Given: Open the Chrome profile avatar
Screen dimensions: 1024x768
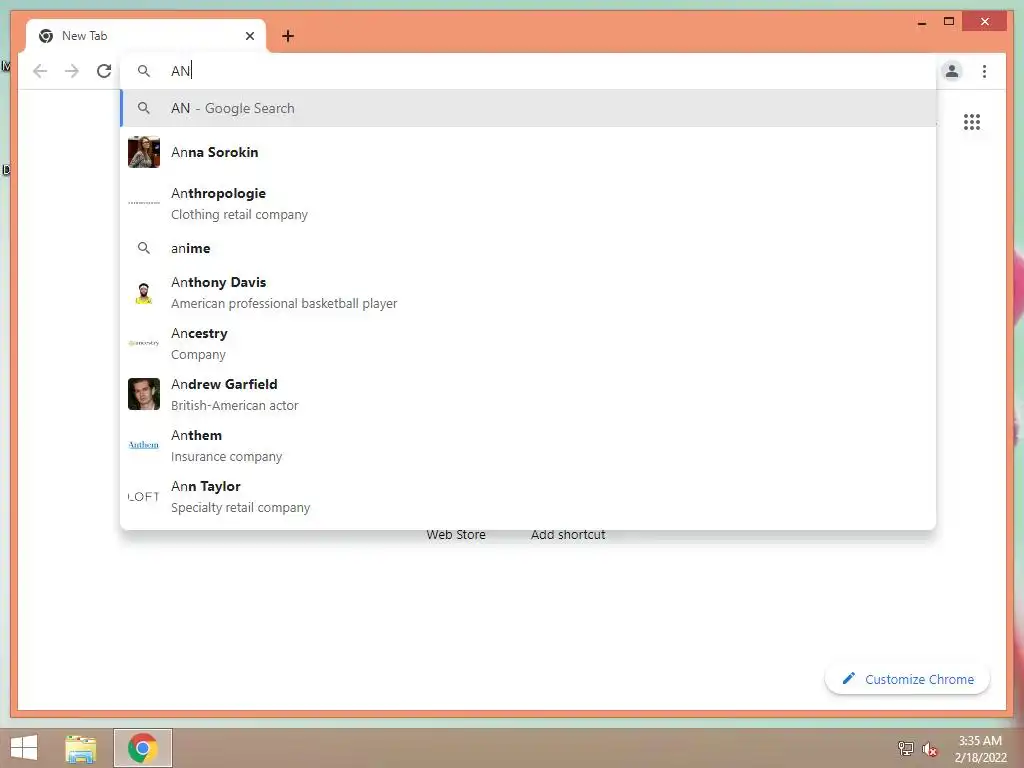Looking at the screenshot, I should [952, 71].
